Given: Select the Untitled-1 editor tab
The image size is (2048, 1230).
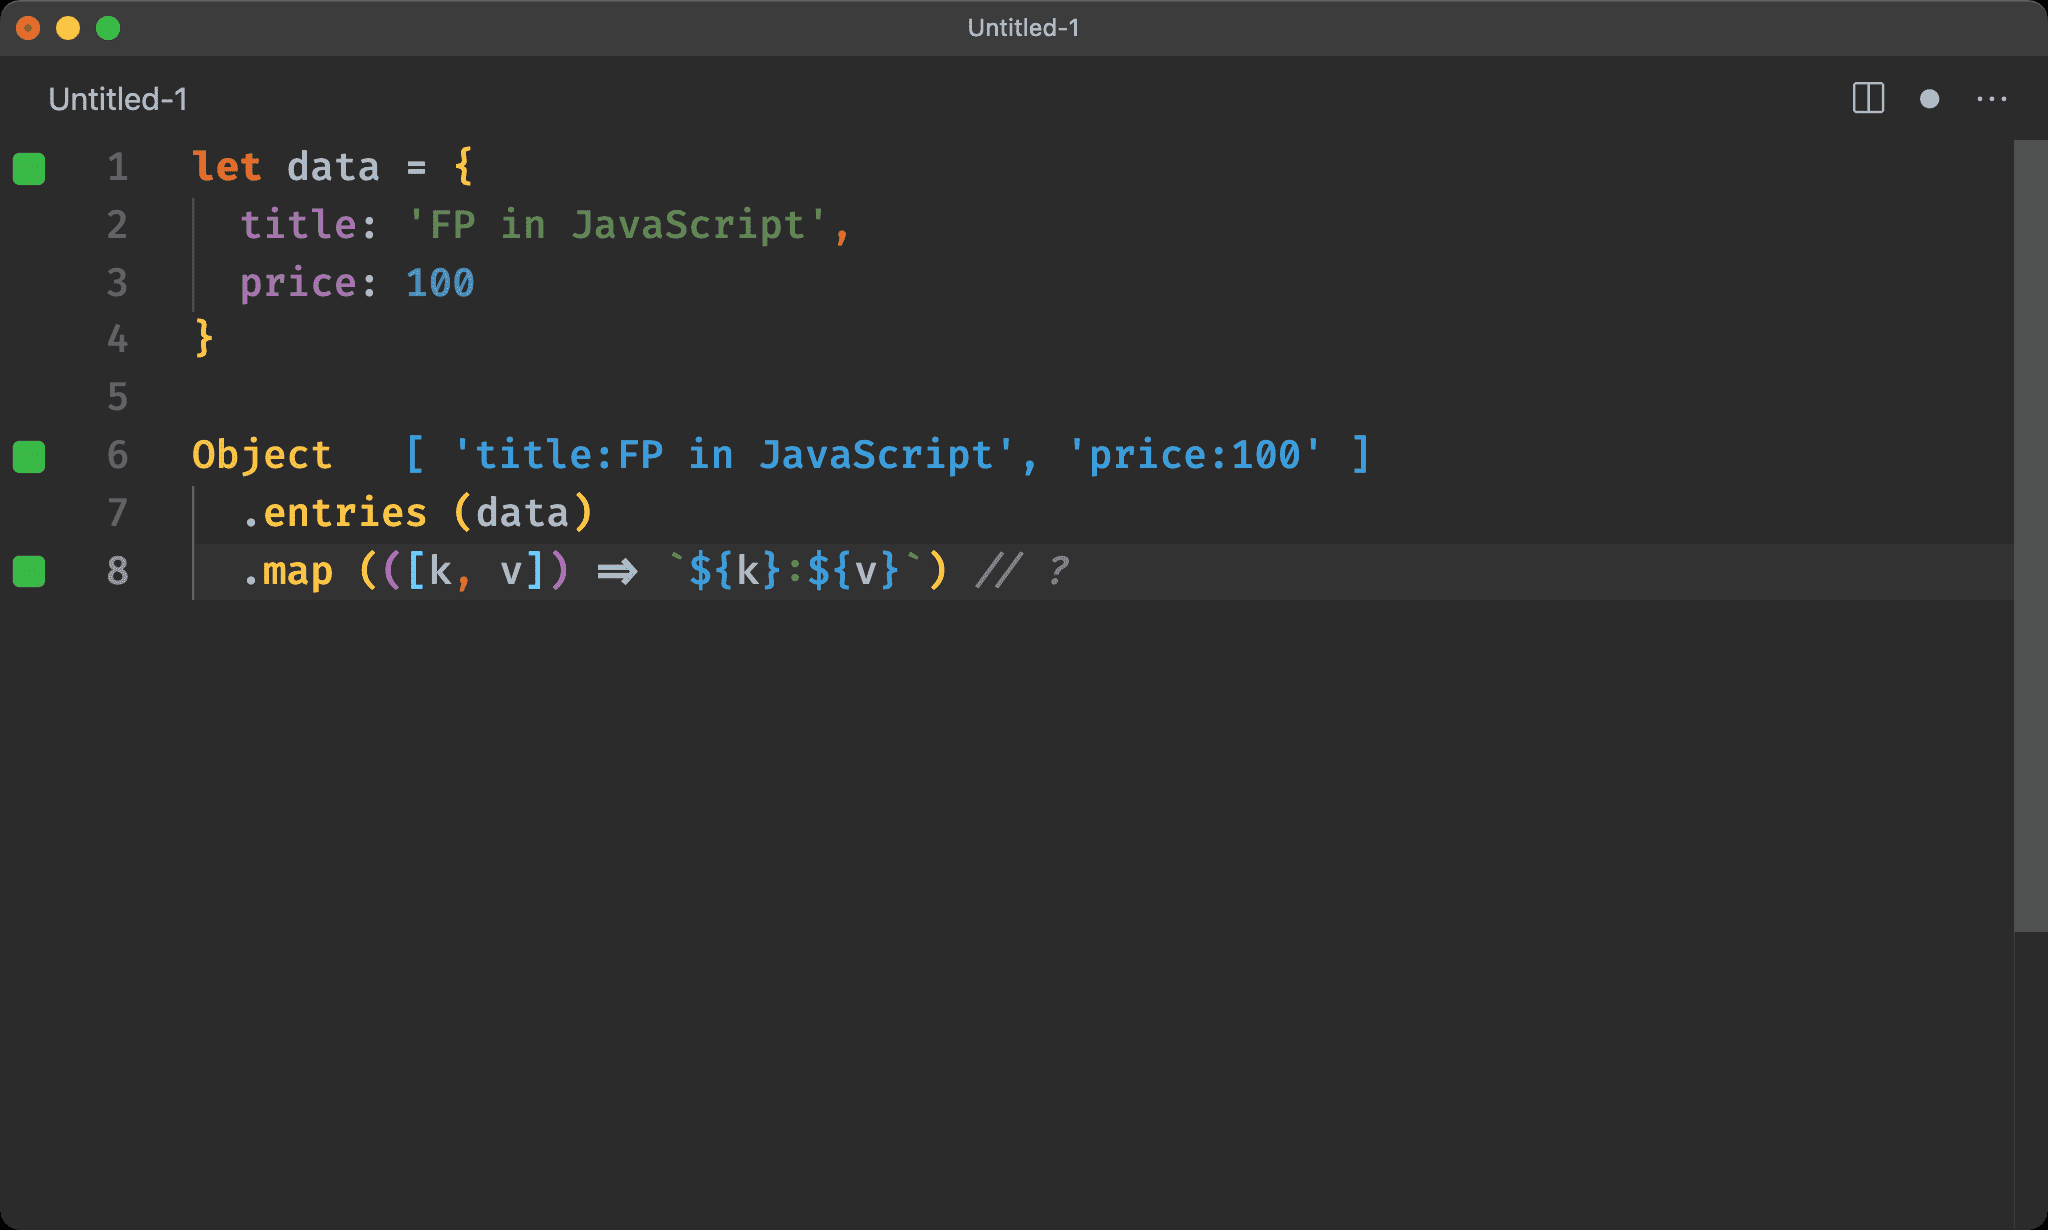Looking at the screenshot, I should tap(118, 99).
